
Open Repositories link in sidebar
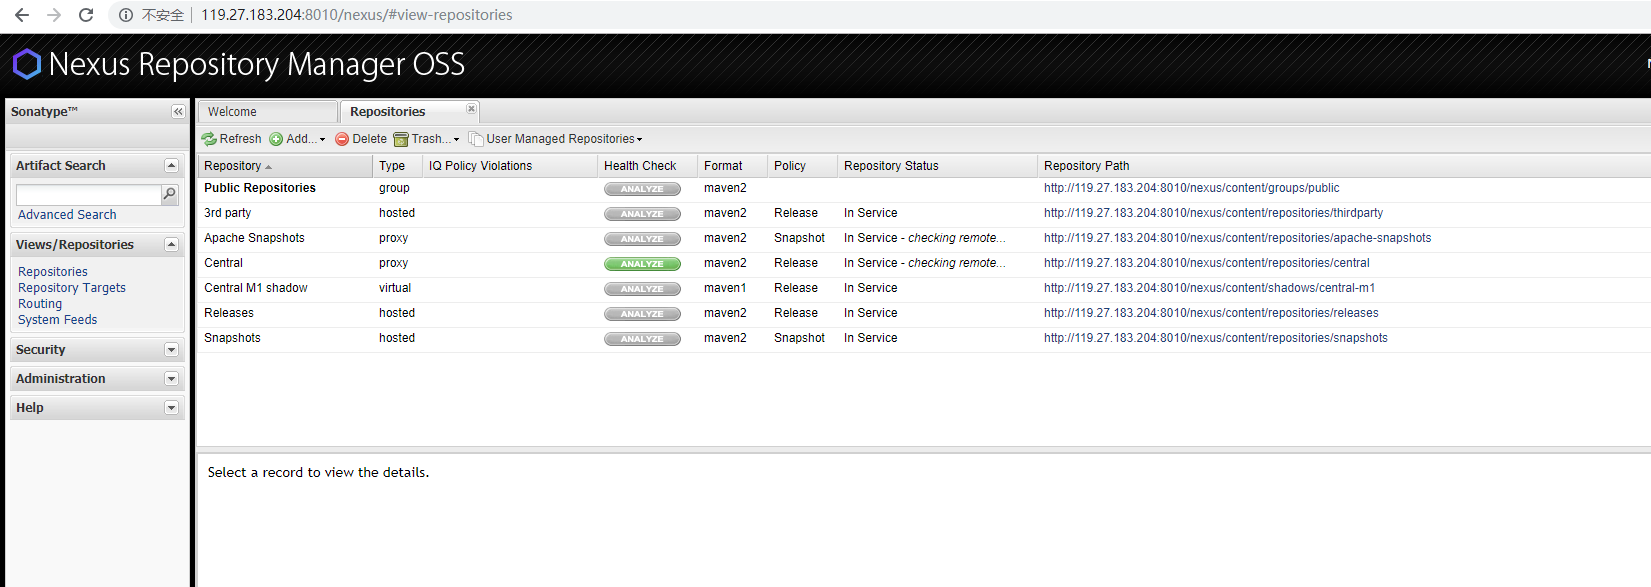53,272
